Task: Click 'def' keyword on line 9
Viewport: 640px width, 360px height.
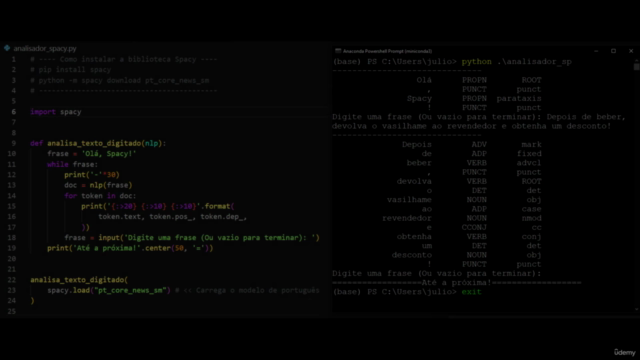Action: pyautogui.click(x=36, y=143)
